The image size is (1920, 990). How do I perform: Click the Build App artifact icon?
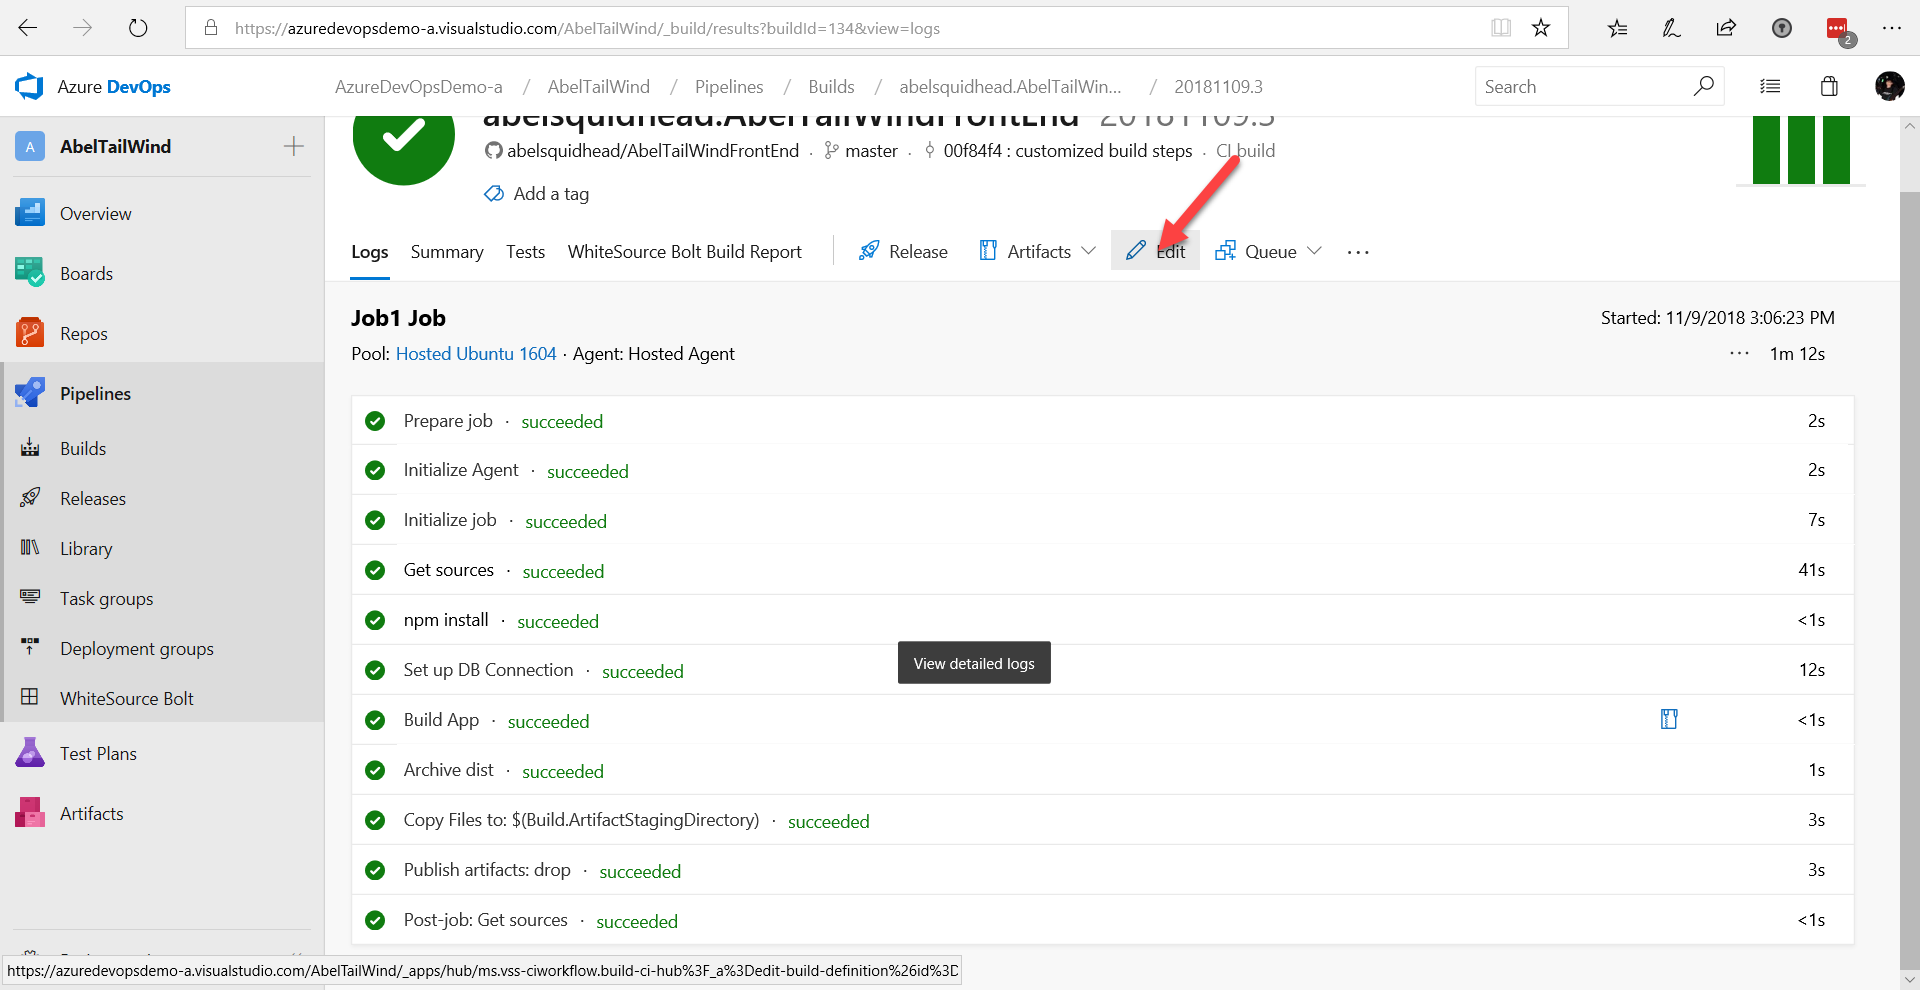pyautogui.click(x=1669, y=719)
